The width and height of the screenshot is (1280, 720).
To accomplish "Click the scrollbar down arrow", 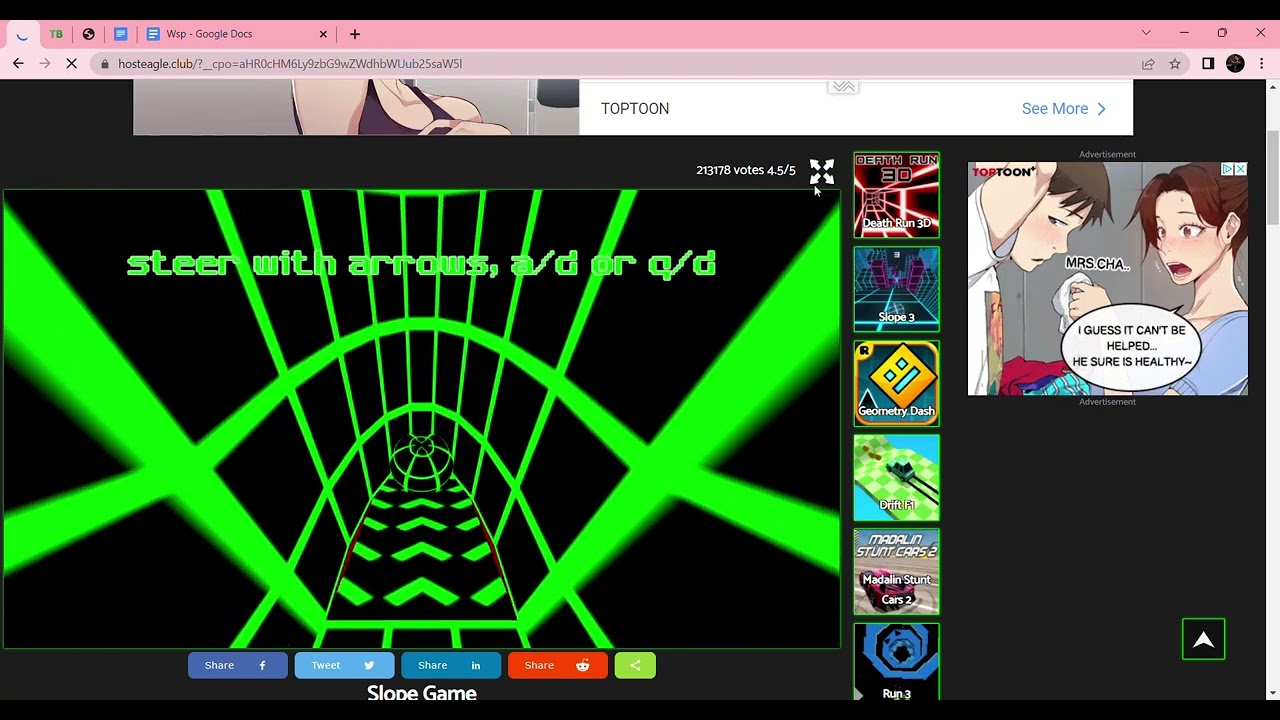I will click(1272, 693).
